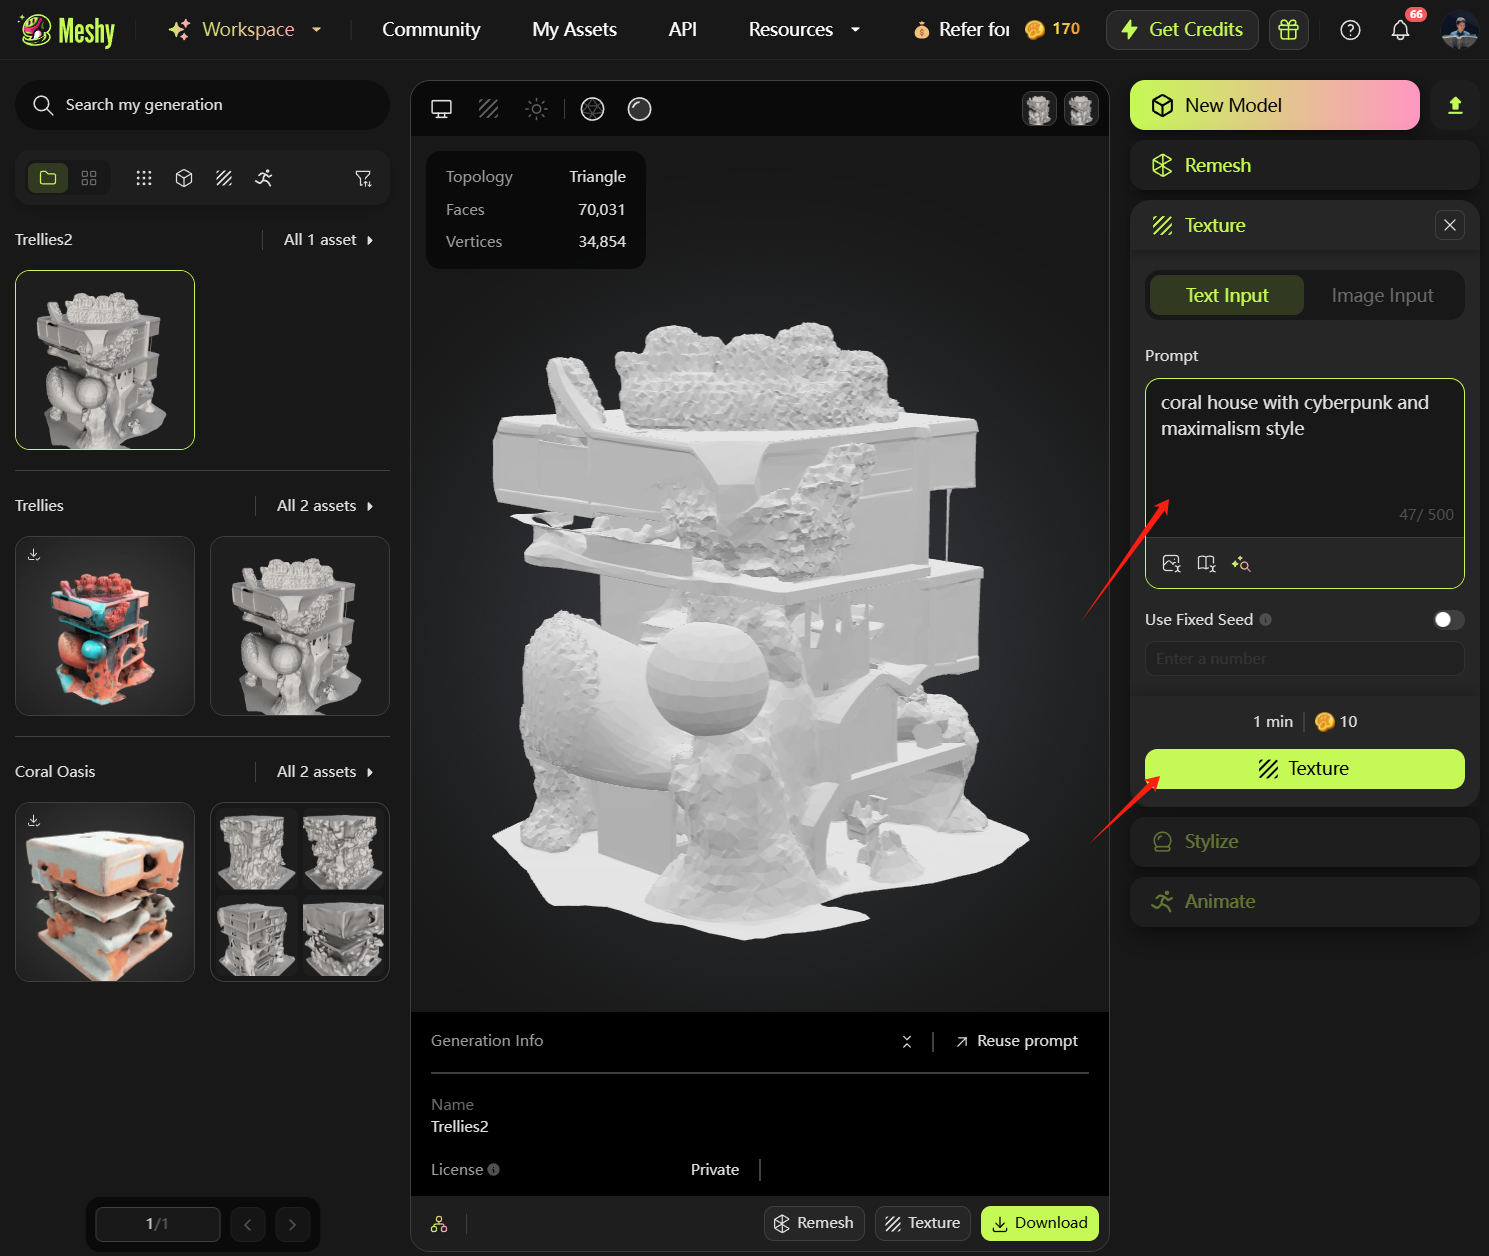This screenshot has height=1256, width=1489.
Task: Open the help question mark icon
Action: (x=1350, y=30)
